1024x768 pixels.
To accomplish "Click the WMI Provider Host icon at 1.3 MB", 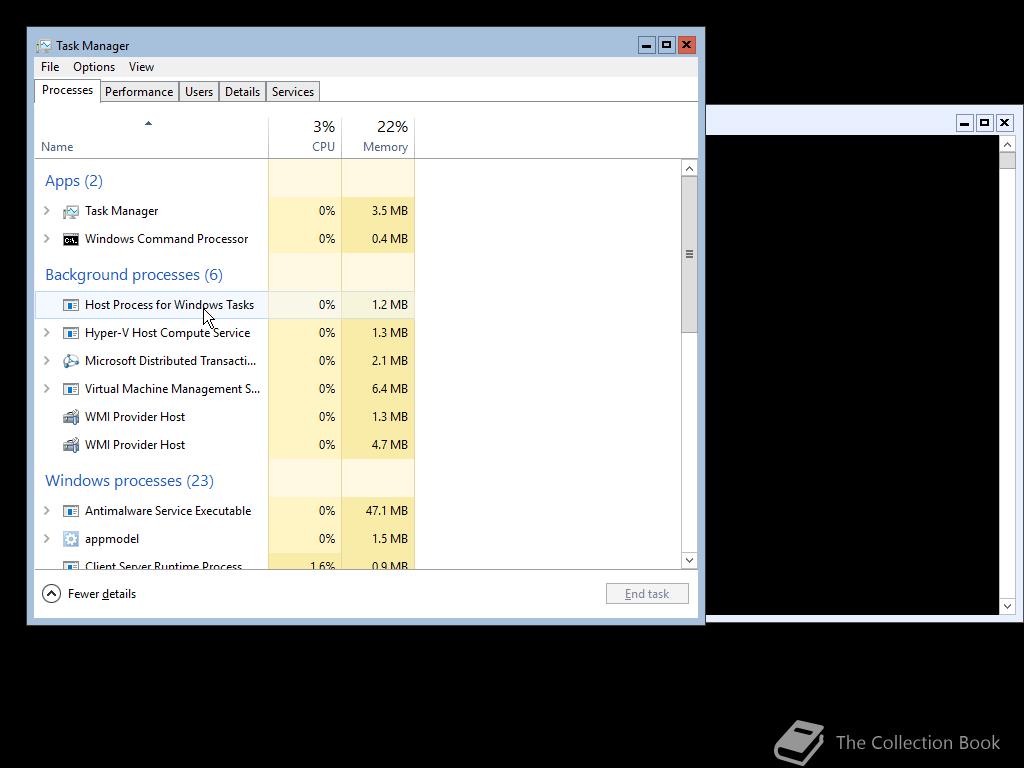I will coord(71,417).
